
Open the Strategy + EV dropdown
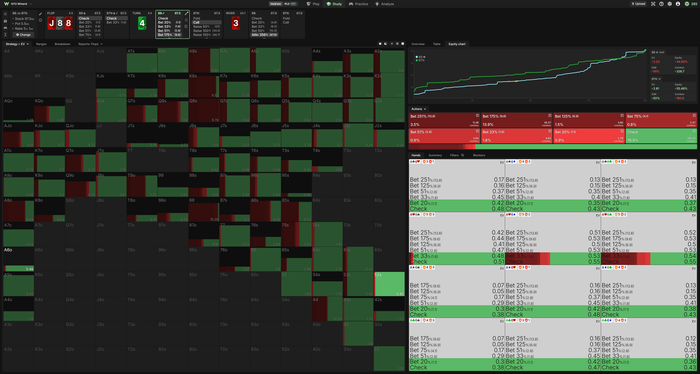pyautogui.click(x=17, y=44)
